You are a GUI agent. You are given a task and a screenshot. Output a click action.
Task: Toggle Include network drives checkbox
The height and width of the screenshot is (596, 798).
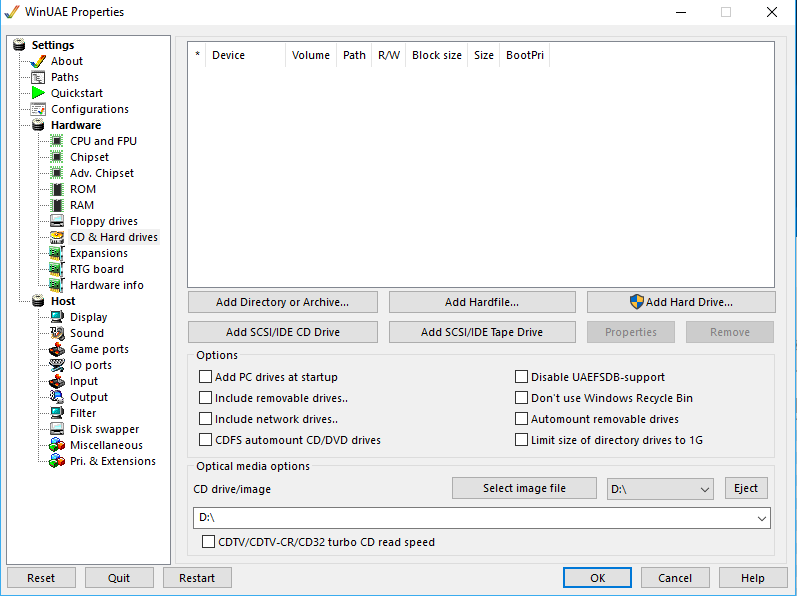206,418
